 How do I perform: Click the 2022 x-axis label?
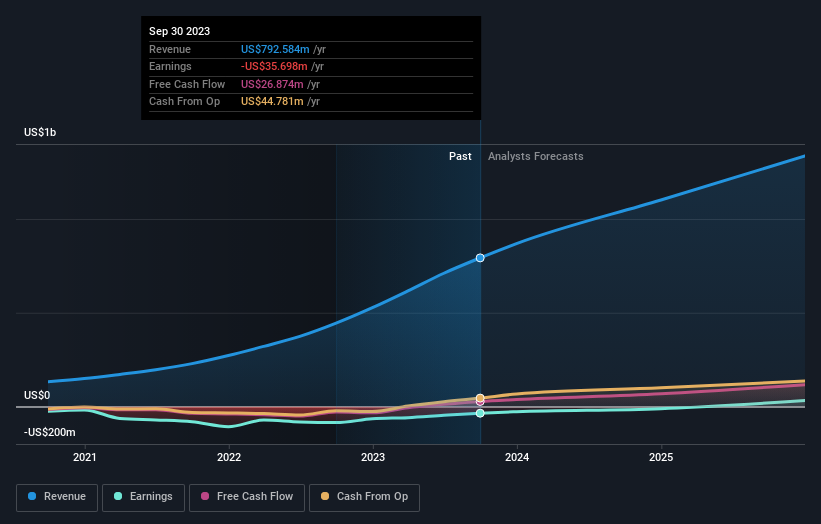tap(229, 457)
